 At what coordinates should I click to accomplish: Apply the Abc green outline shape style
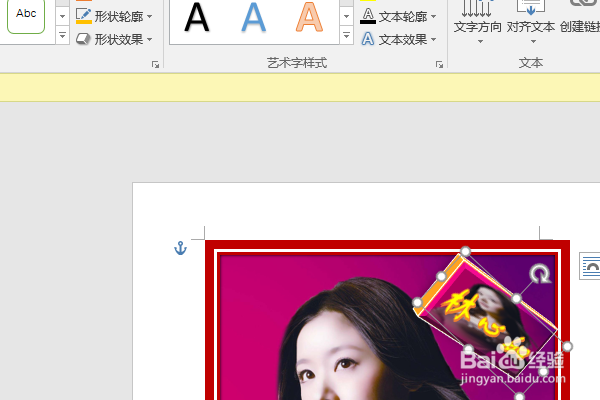[26, 15]
